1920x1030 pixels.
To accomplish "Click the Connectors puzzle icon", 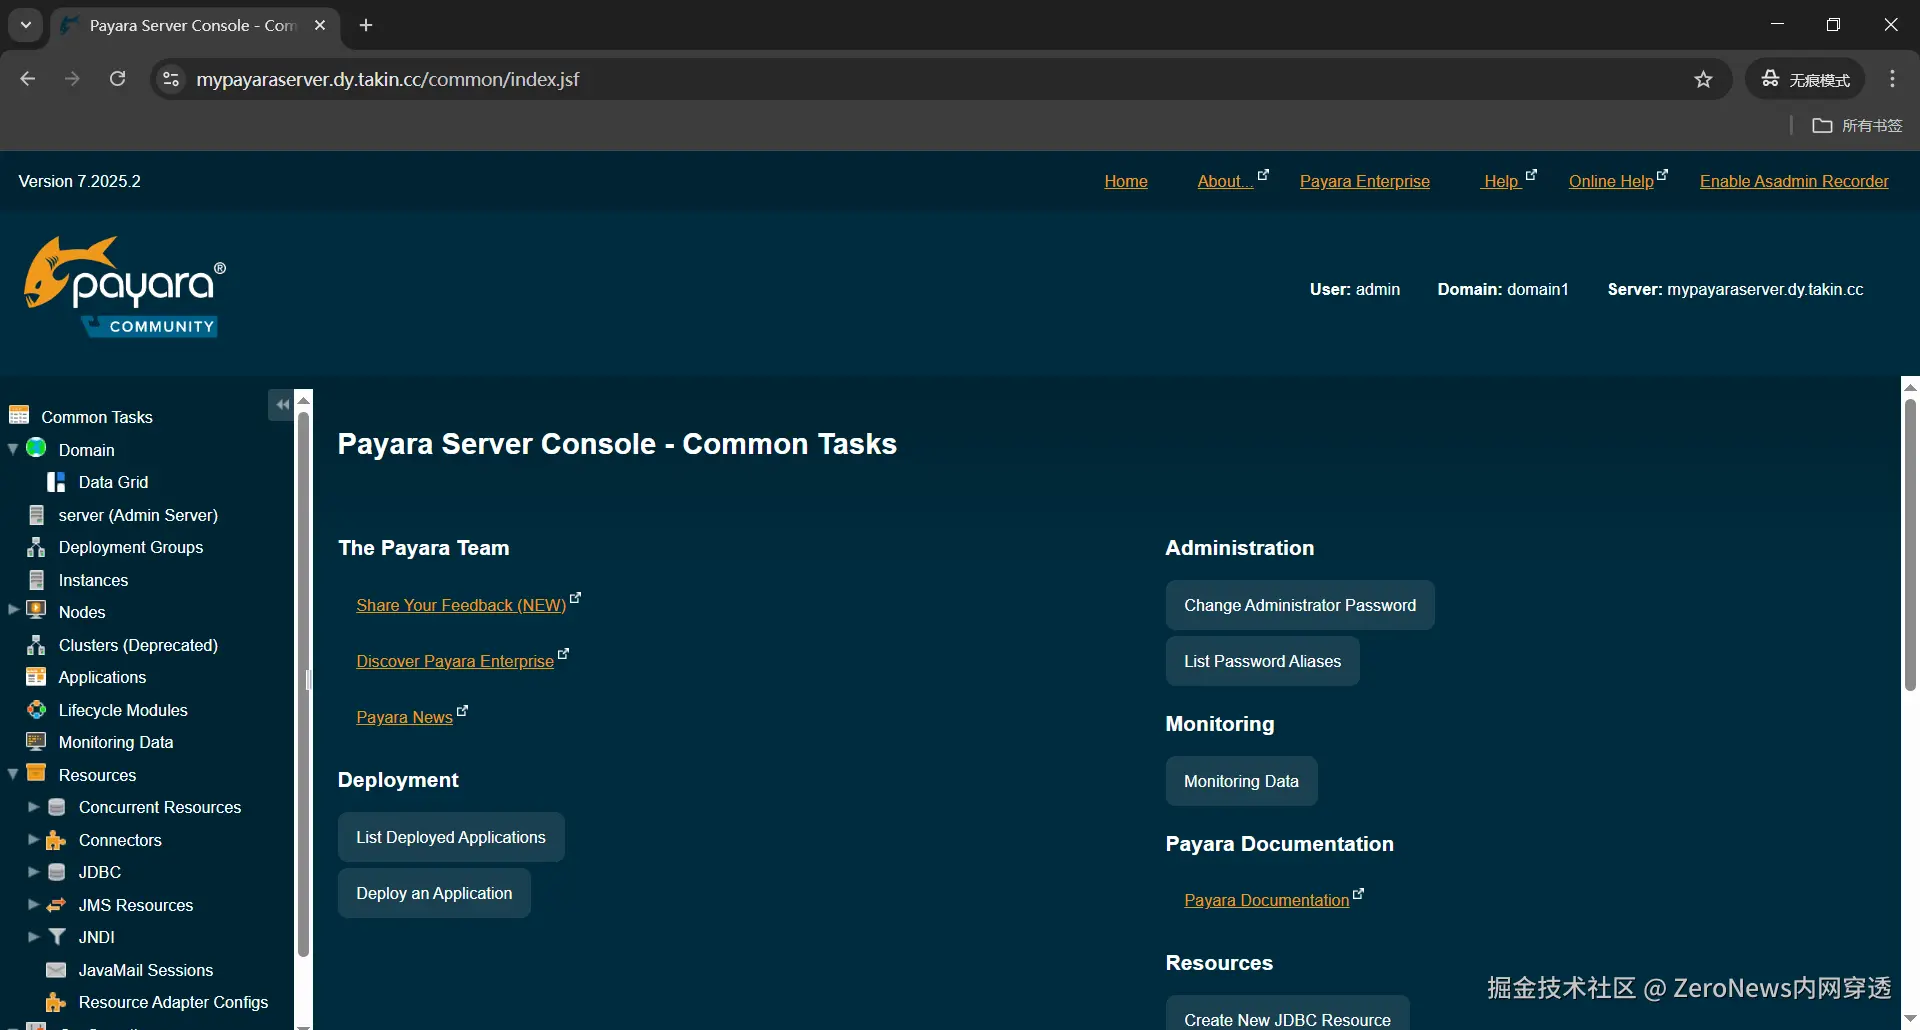I will click(57, 840).
